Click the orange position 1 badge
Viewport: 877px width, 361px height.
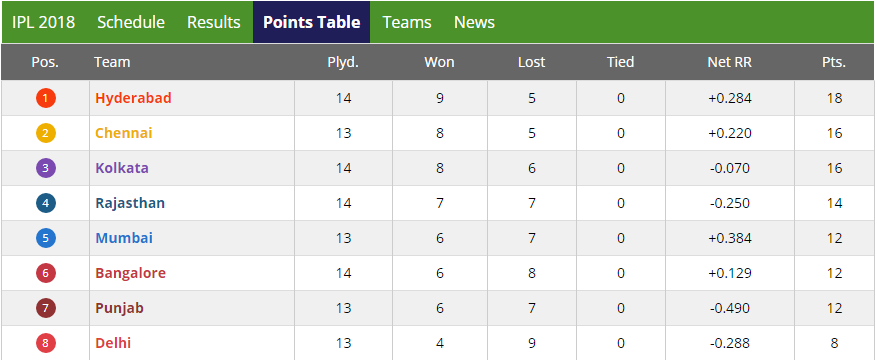[x=45, y=99]
